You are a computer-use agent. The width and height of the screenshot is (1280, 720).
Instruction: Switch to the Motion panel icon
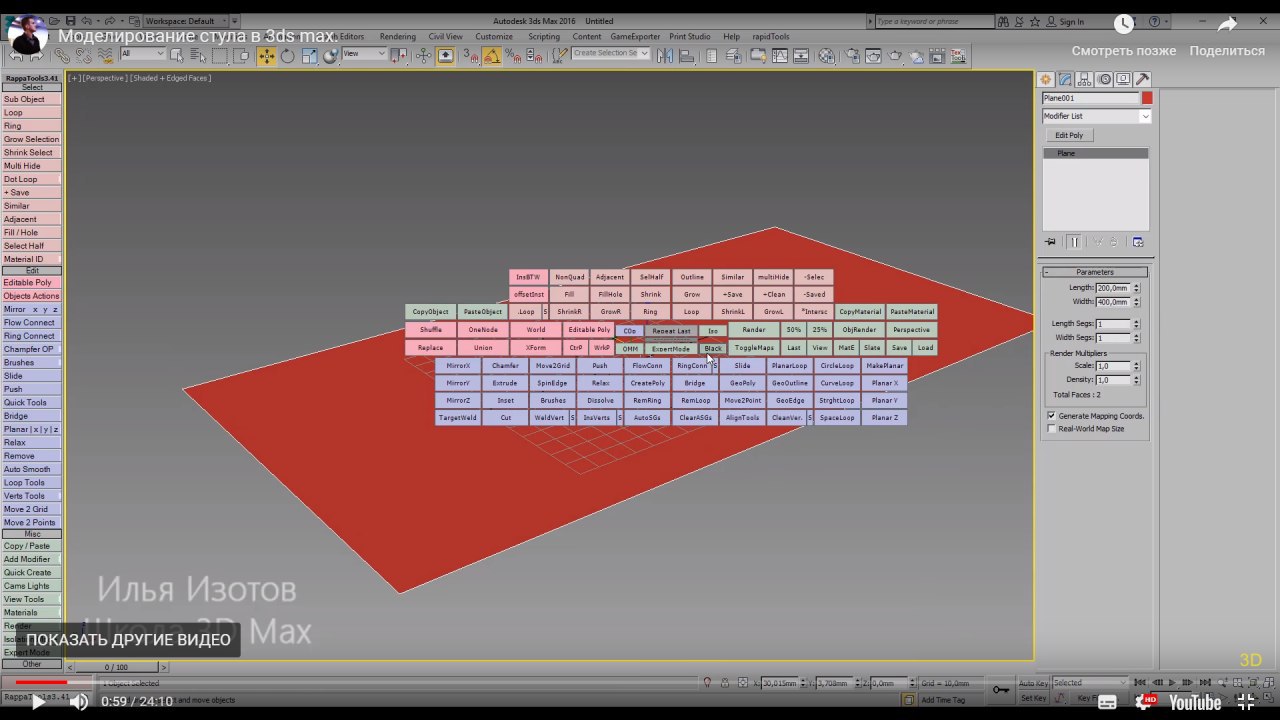point(1105,79)
